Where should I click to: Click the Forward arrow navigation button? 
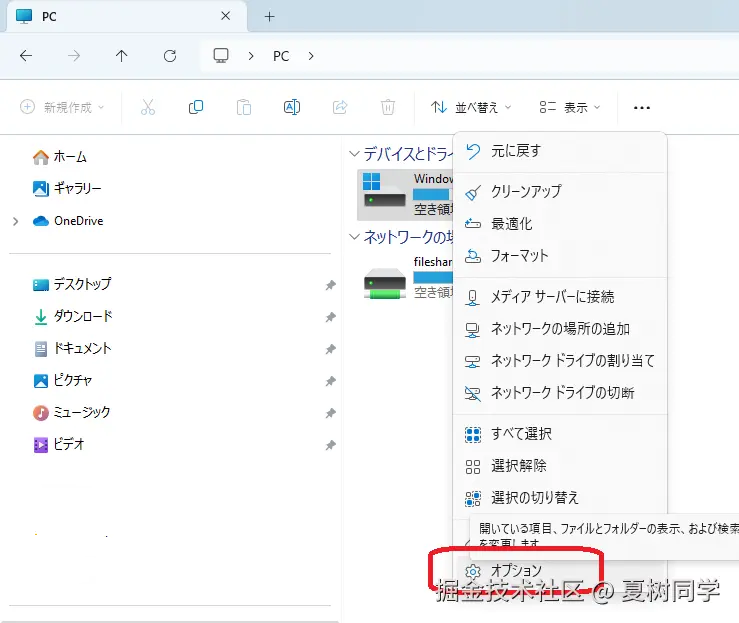(74, 56)
